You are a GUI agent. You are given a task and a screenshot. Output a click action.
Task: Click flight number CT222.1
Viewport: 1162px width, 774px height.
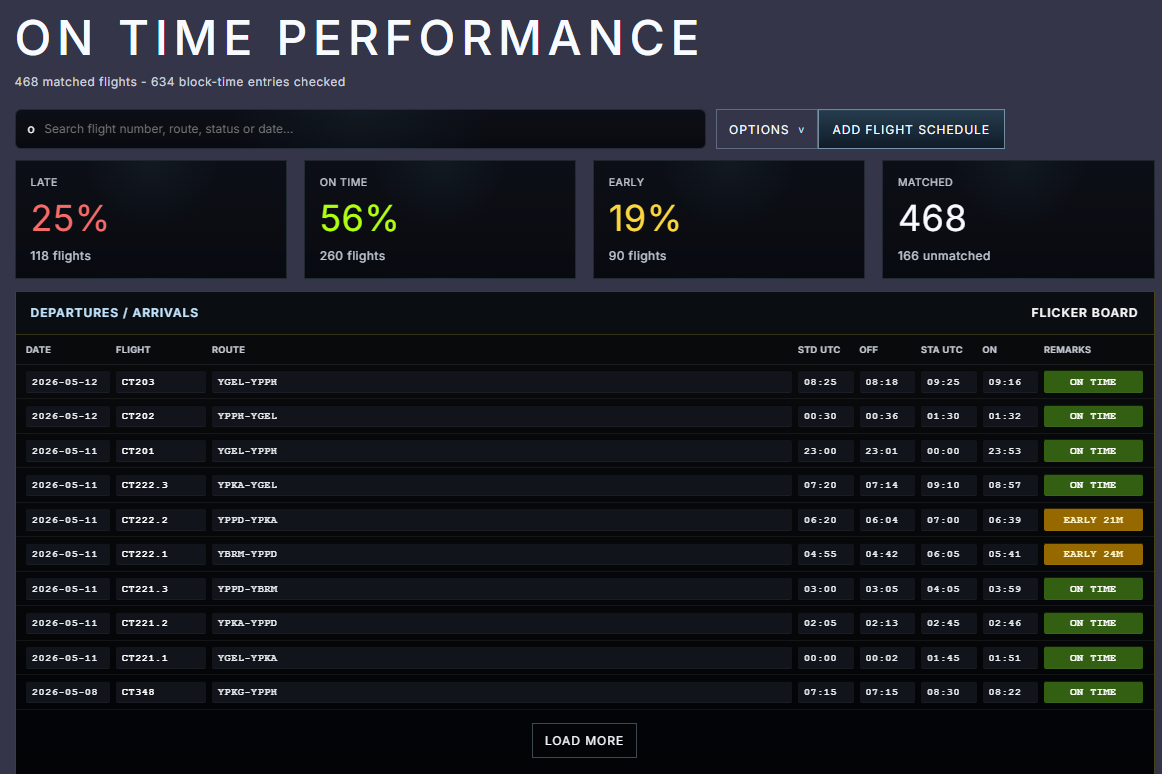coord(145,555)
